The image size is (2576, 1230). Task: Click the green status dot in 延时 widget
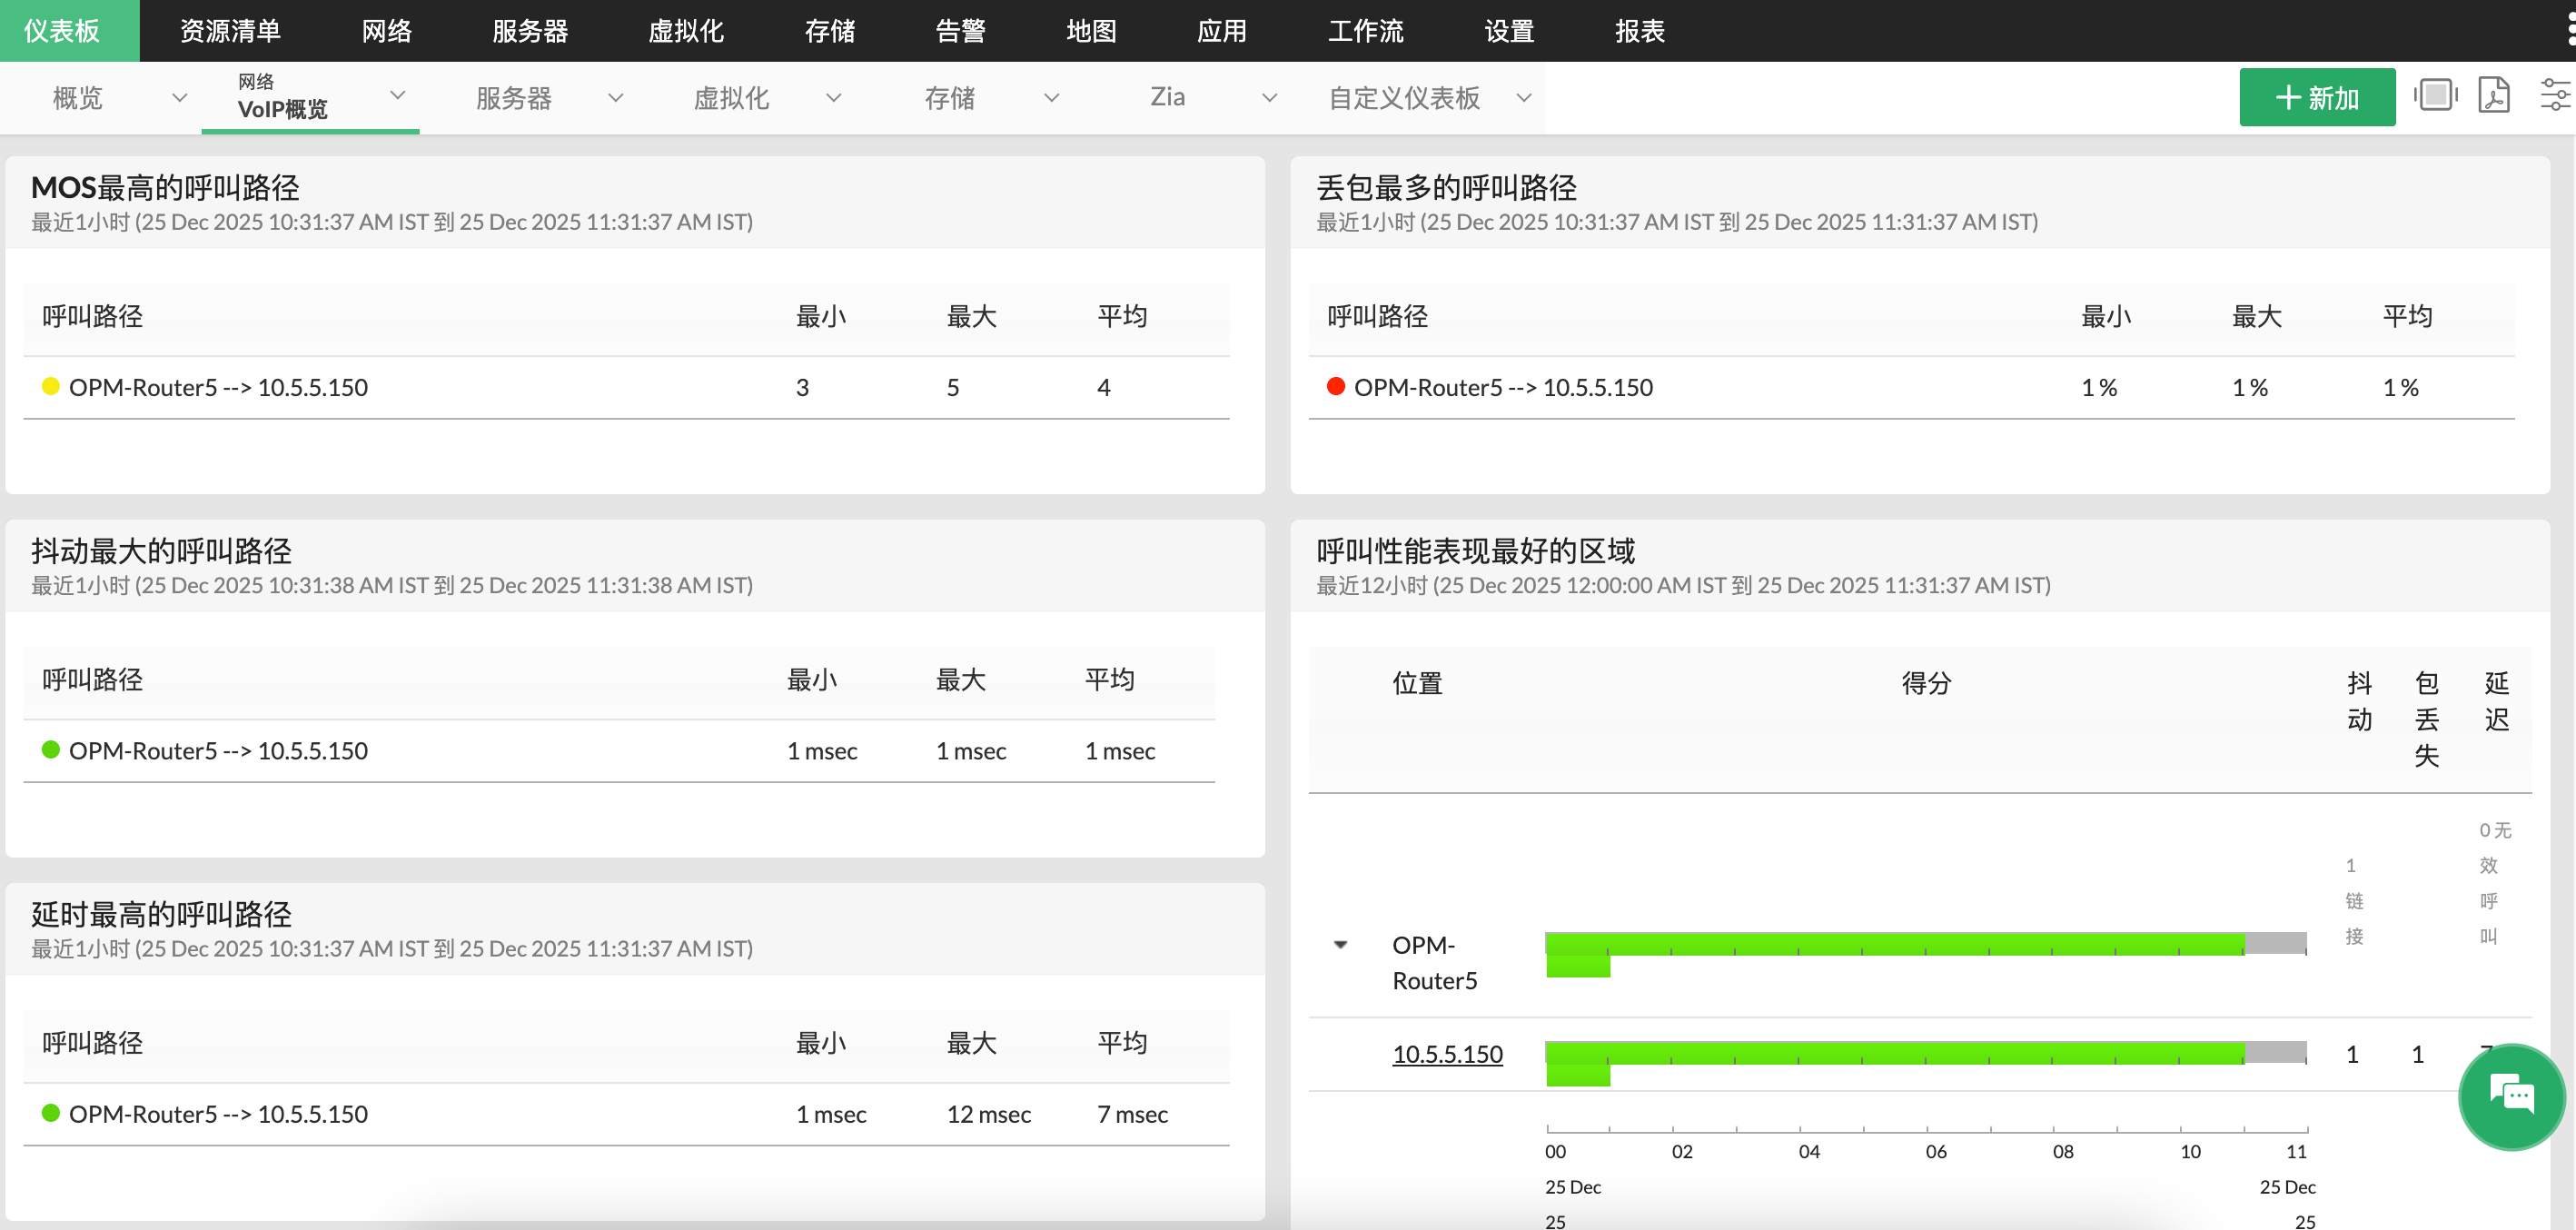point(49,1112)
